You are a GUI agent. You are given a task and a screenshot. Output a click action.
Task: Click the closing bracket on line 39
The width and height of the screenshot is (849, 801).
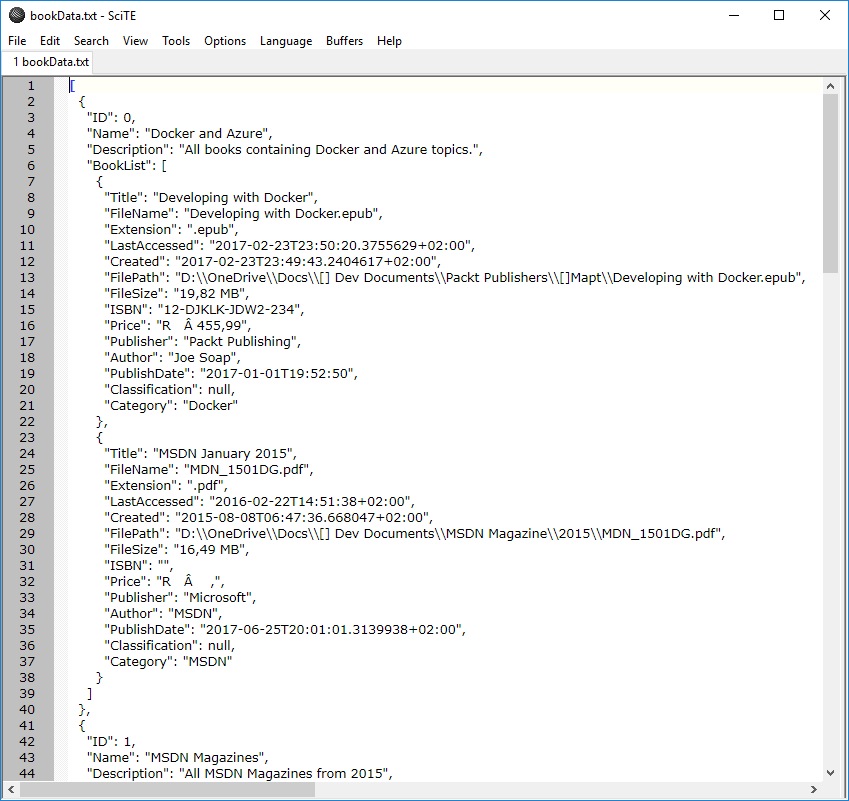click(x=89, y=693)
